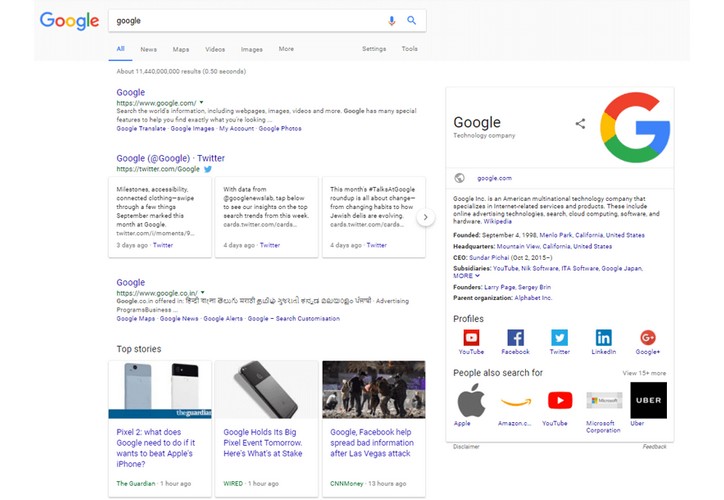Switch to the Maps tab
724x500 pixels.
181,49
